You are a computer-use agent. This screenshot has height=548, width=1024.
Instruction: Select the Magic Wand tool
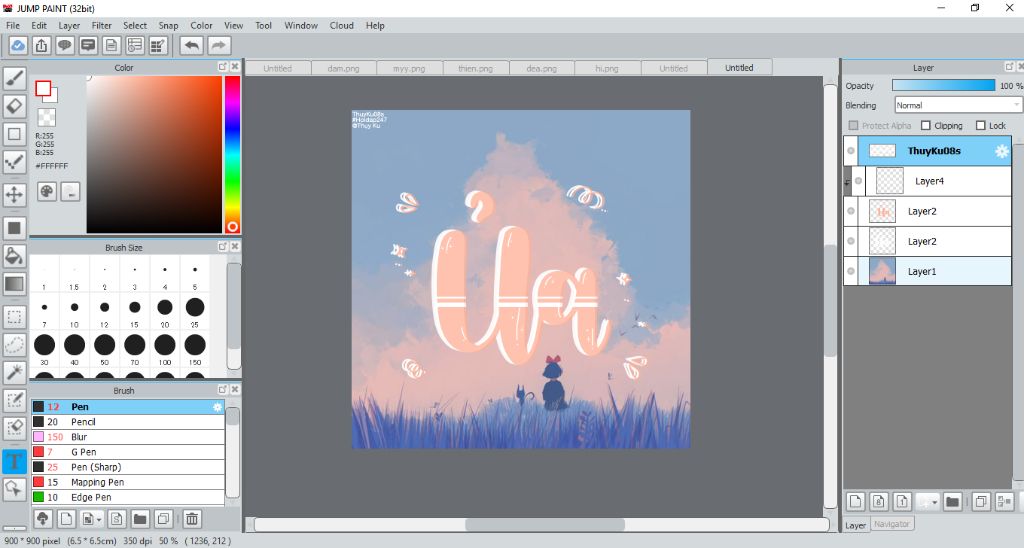(14, 372)
